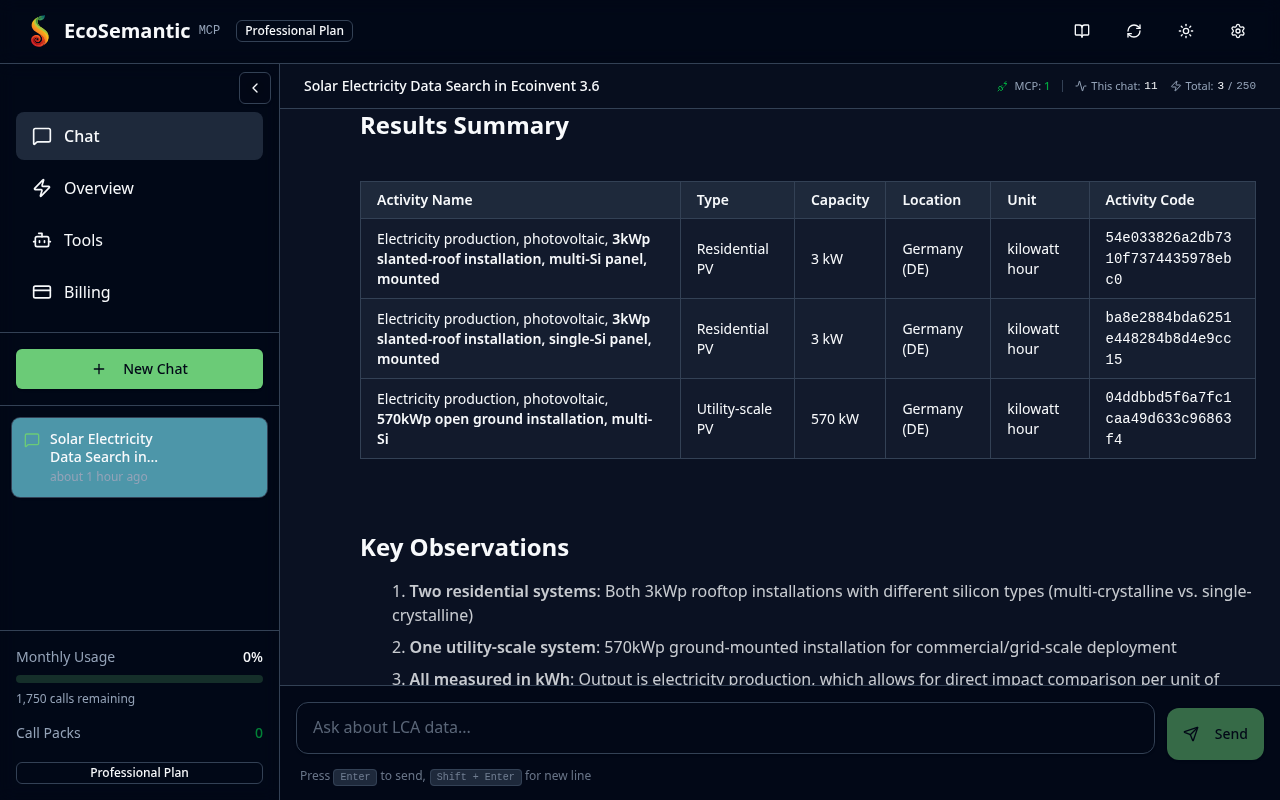The height and width of the screenshot is (800, 1280).
Task: Navigate to Billing
Action: coord(139,292)
